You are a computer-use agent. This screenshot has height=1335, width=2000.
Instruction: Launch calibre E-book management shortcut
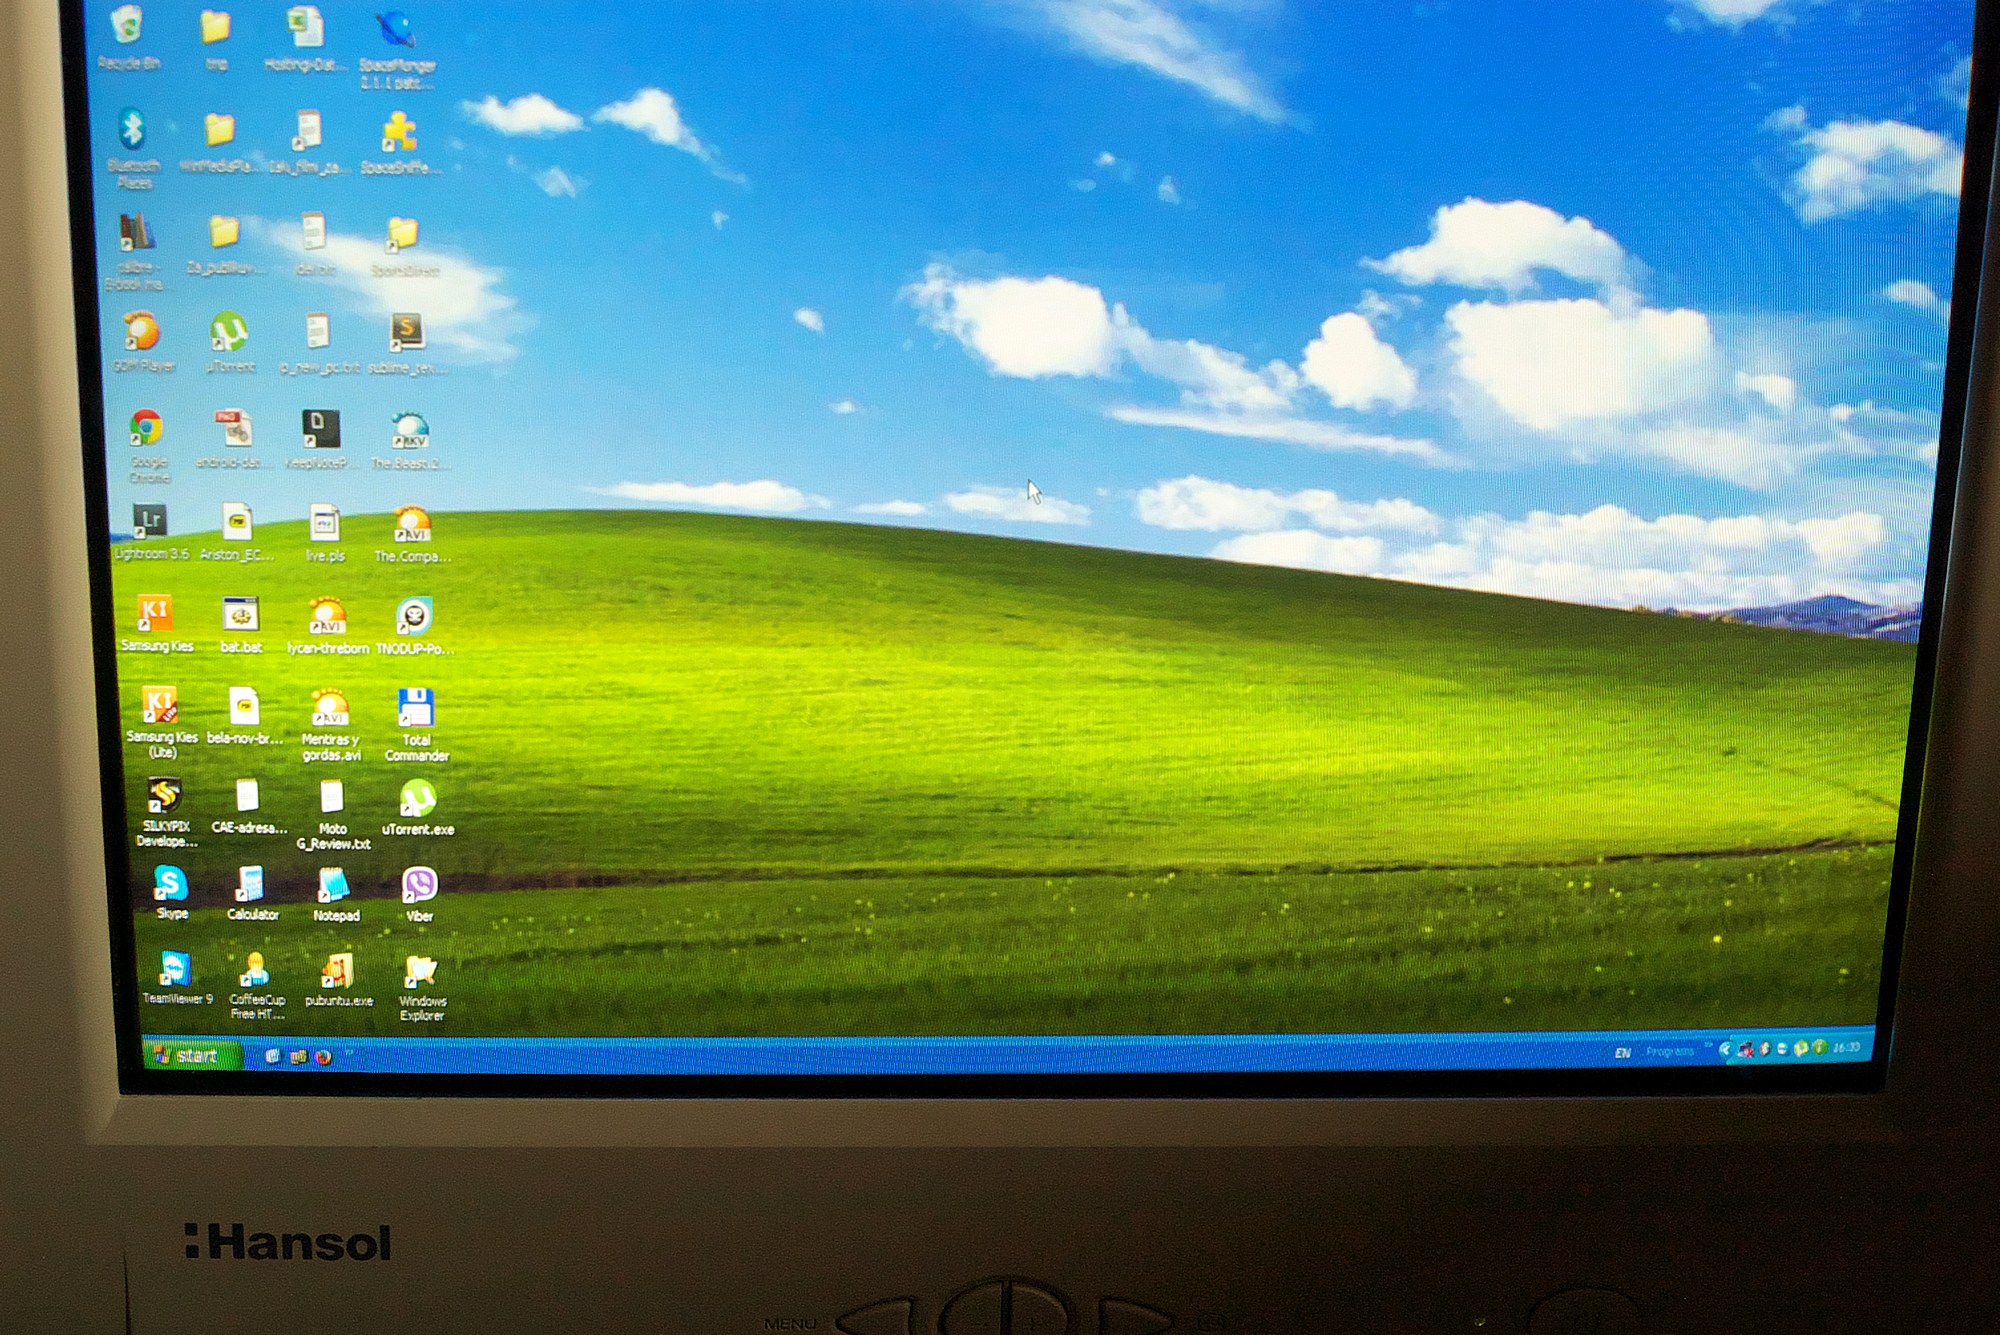[x=139, y=252]
